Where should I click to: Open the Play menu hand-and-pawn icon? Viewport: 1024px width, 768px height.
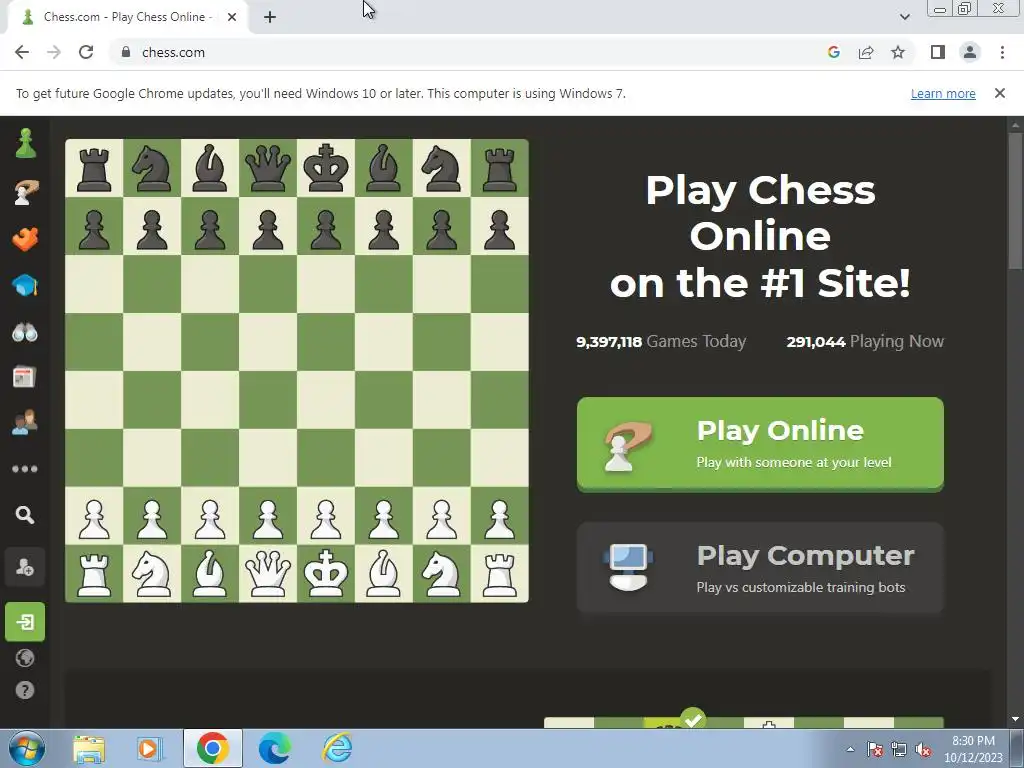tap(25, 193)
